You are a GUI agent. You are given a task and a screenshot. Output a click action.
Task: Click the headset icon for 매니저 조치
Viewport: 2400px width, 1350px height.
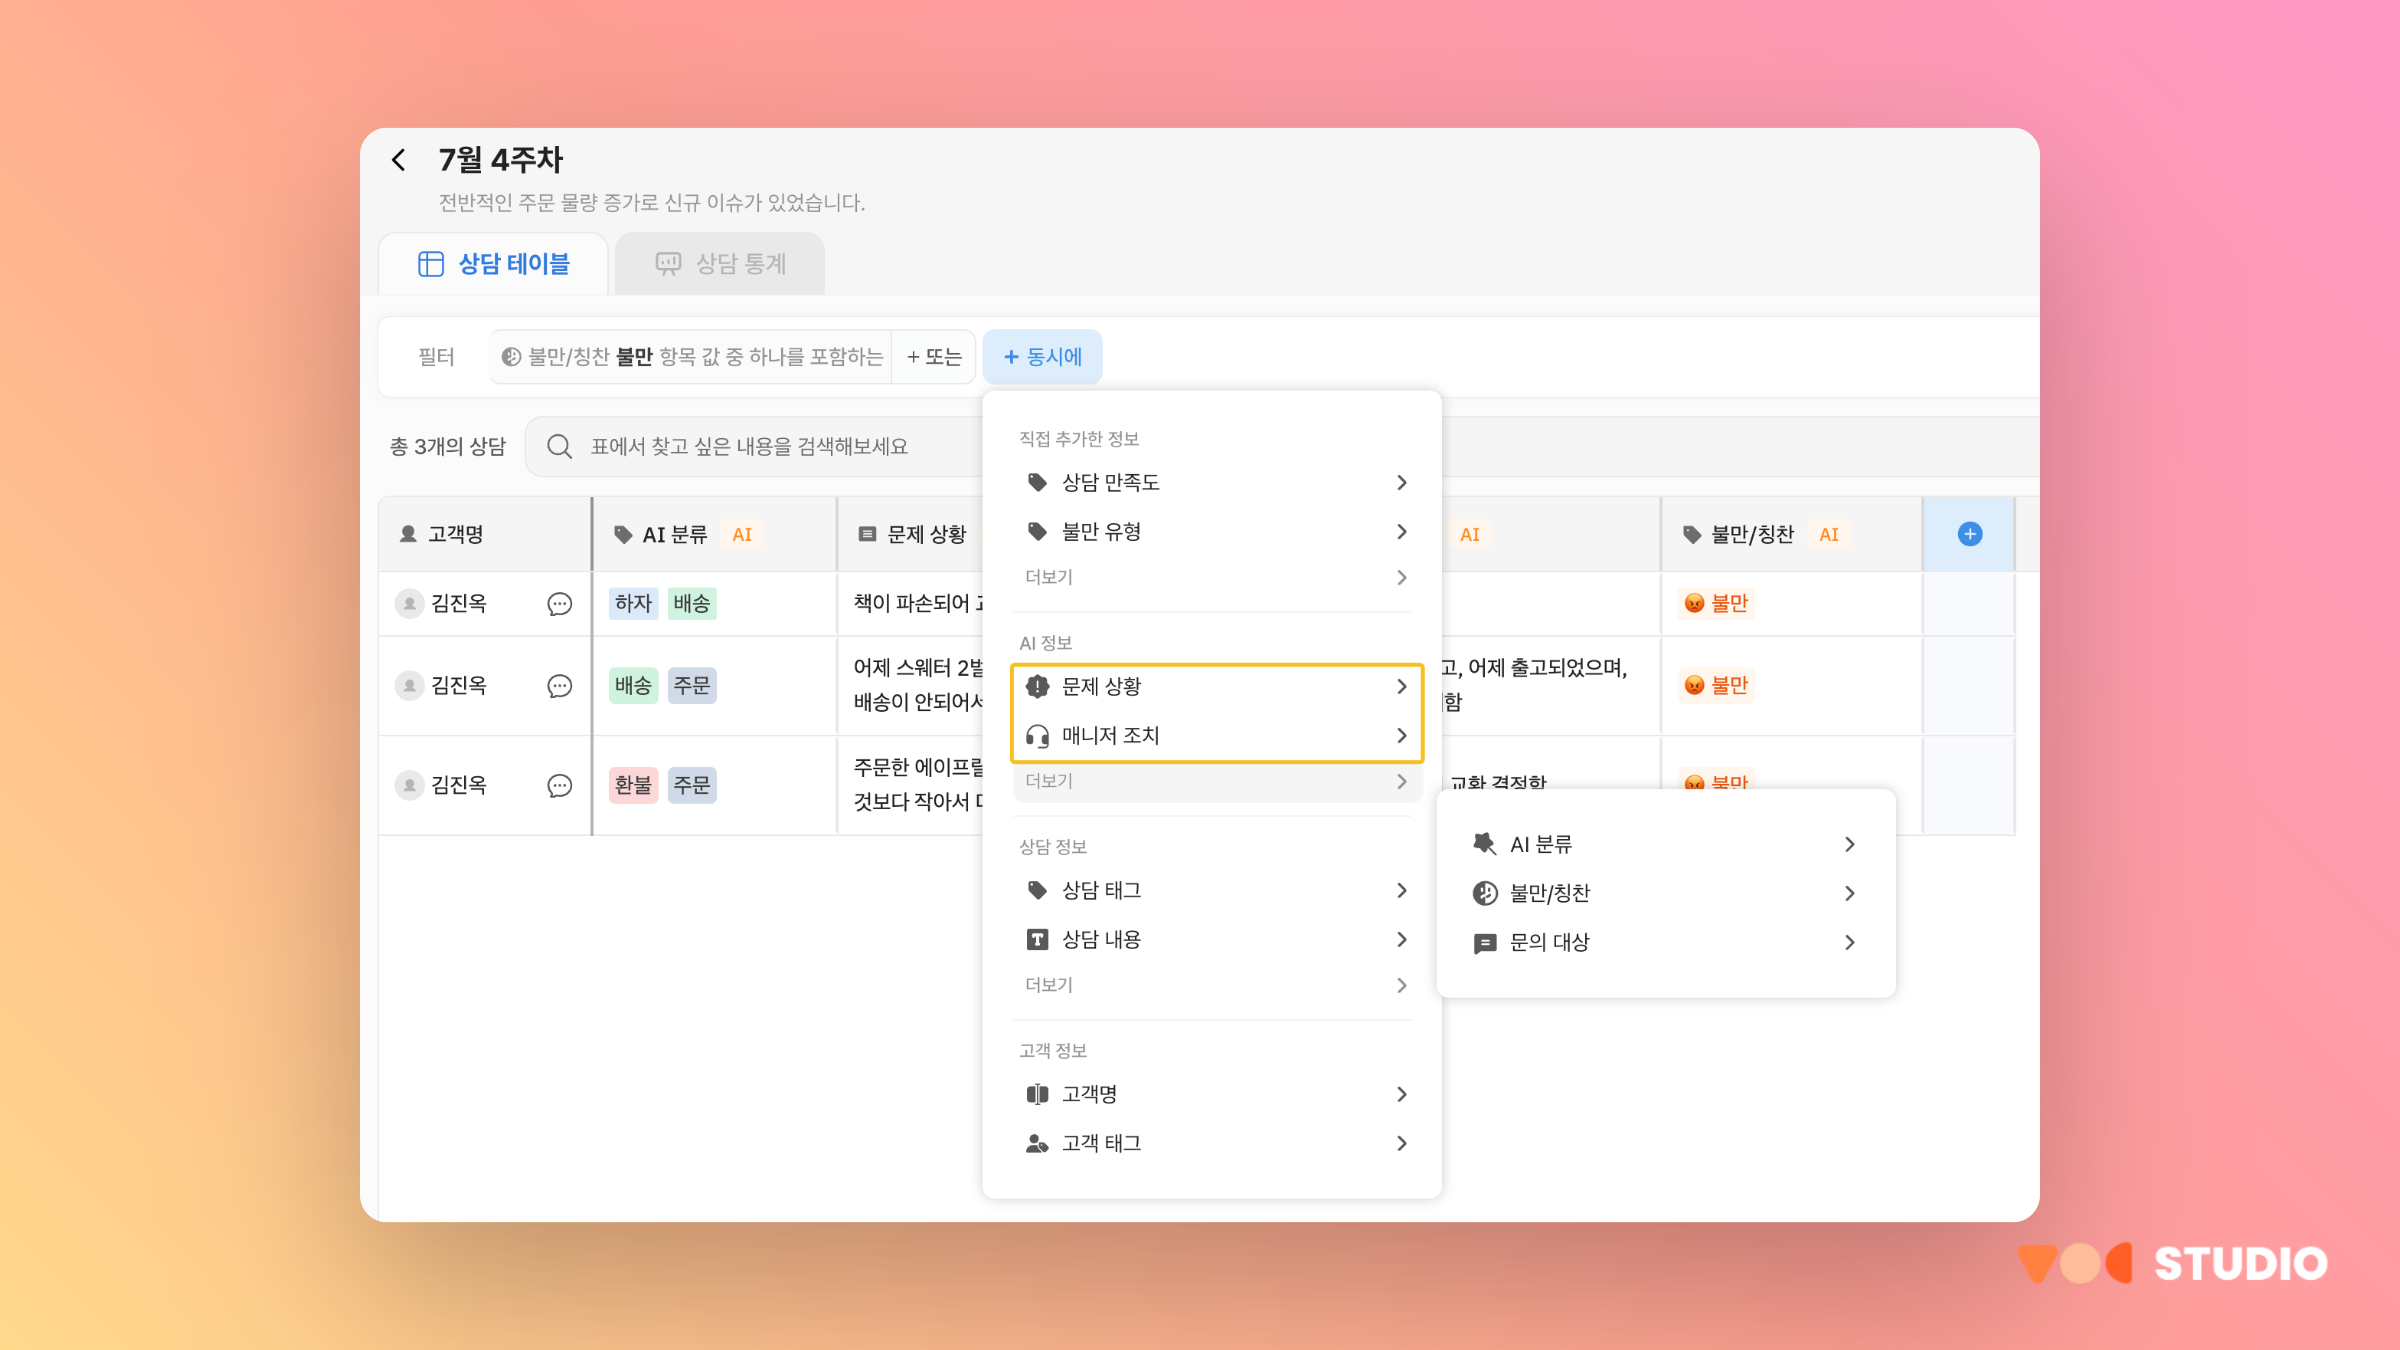click(1037, 736)
